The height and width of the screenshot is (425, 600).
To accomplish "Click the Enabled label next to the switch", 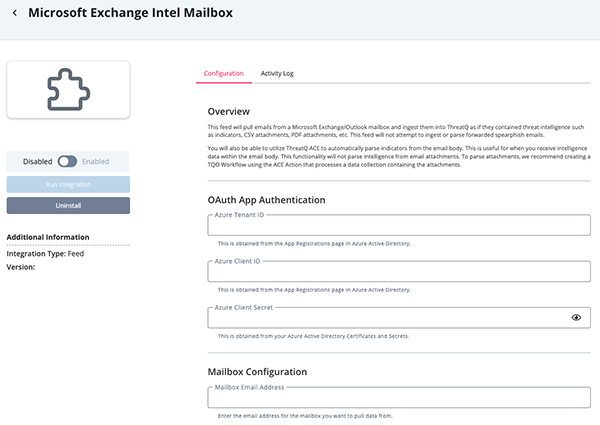I will [96, 161].
